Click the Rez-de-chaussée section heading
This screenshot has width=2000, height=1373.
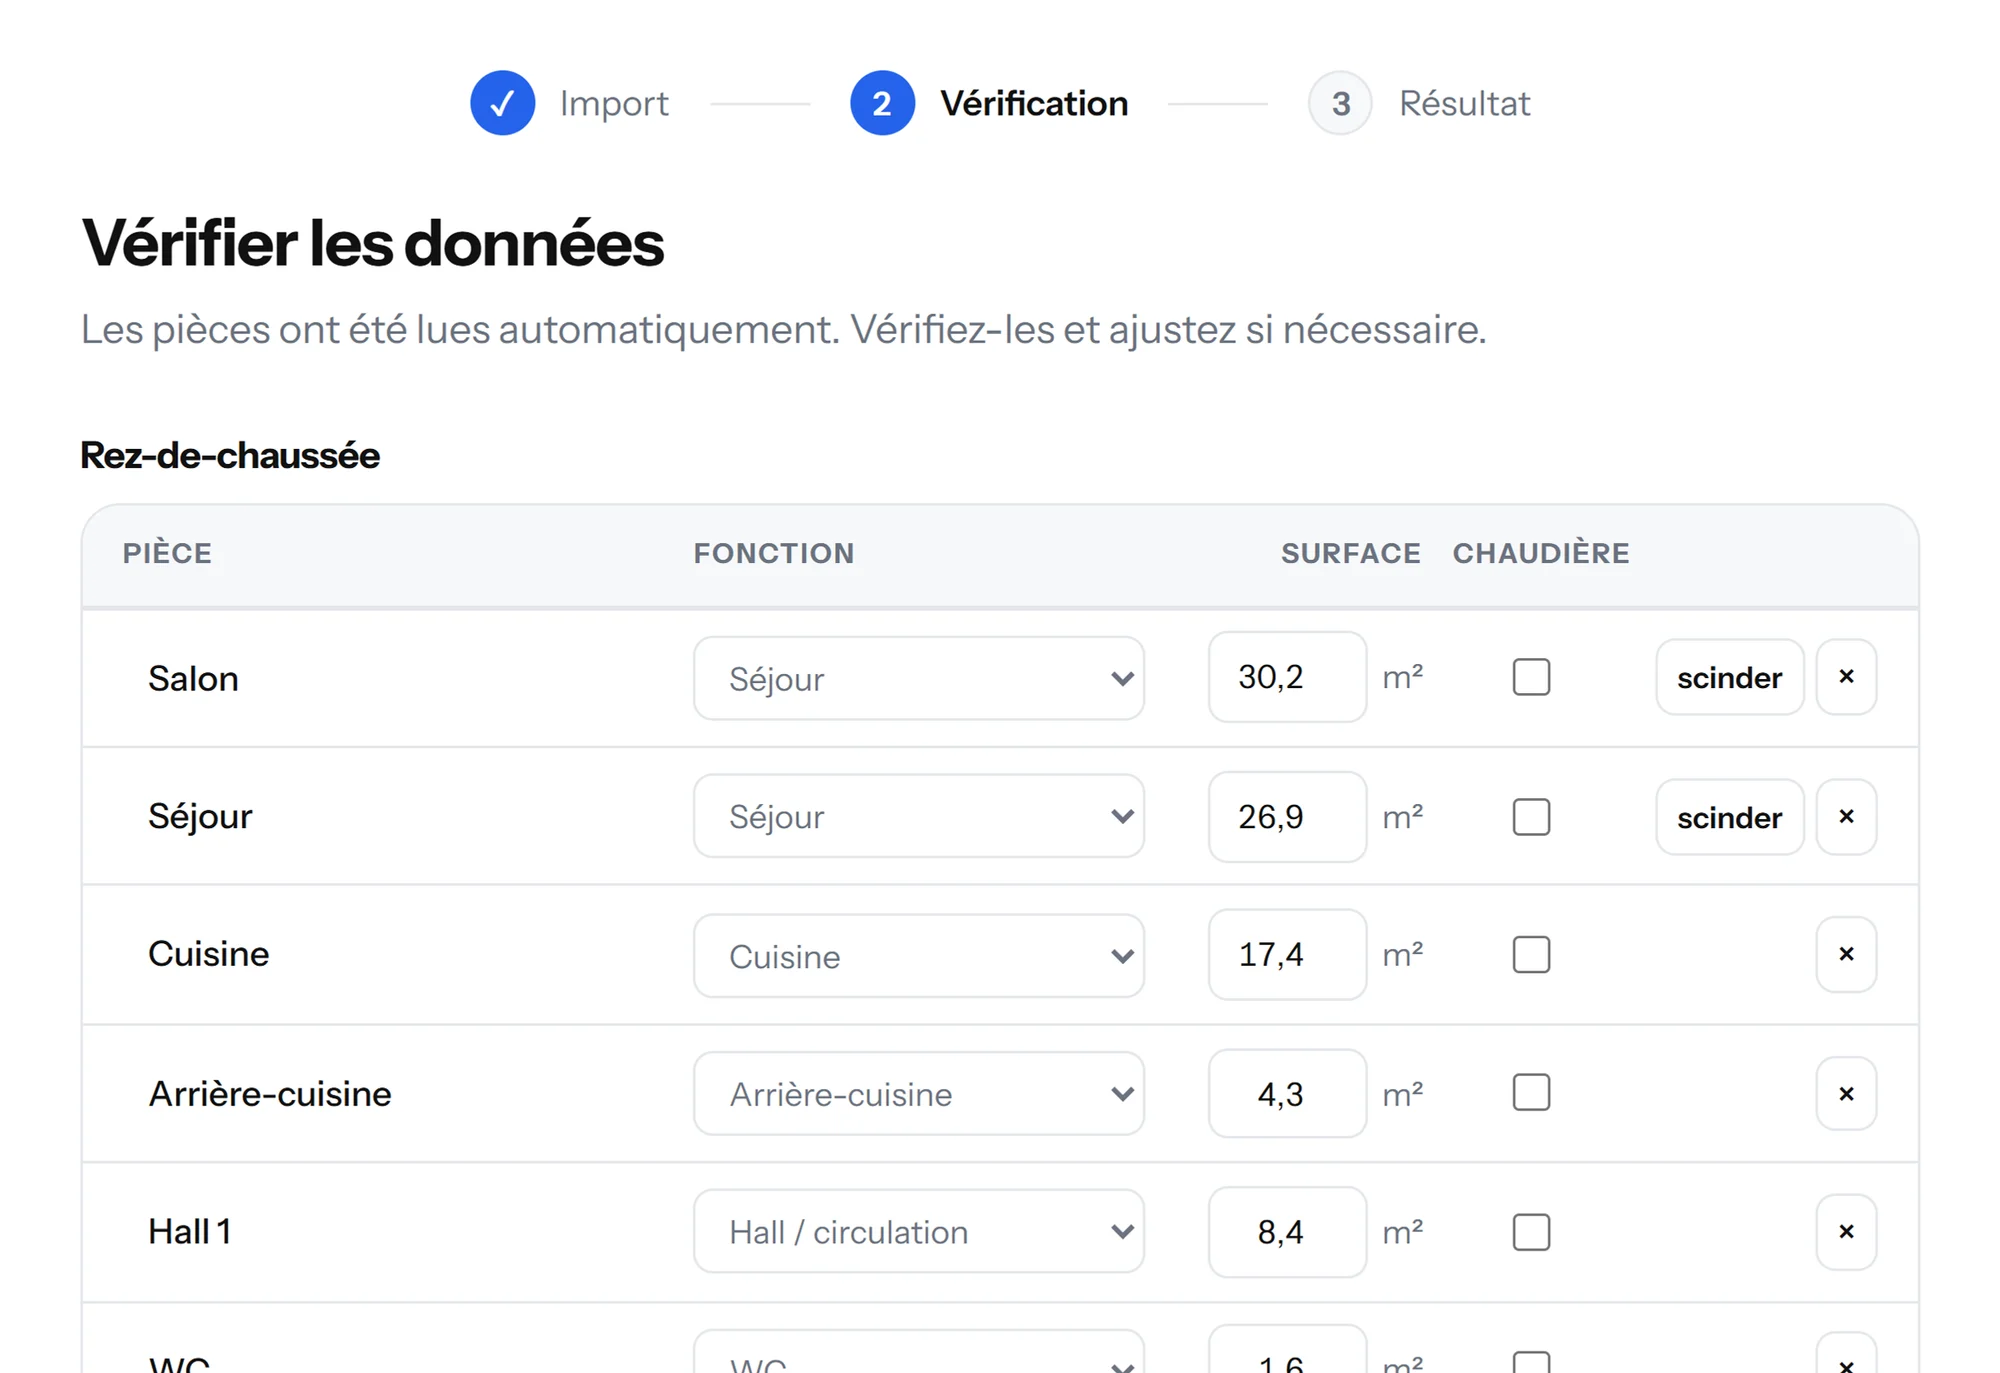tap(230, 455)
